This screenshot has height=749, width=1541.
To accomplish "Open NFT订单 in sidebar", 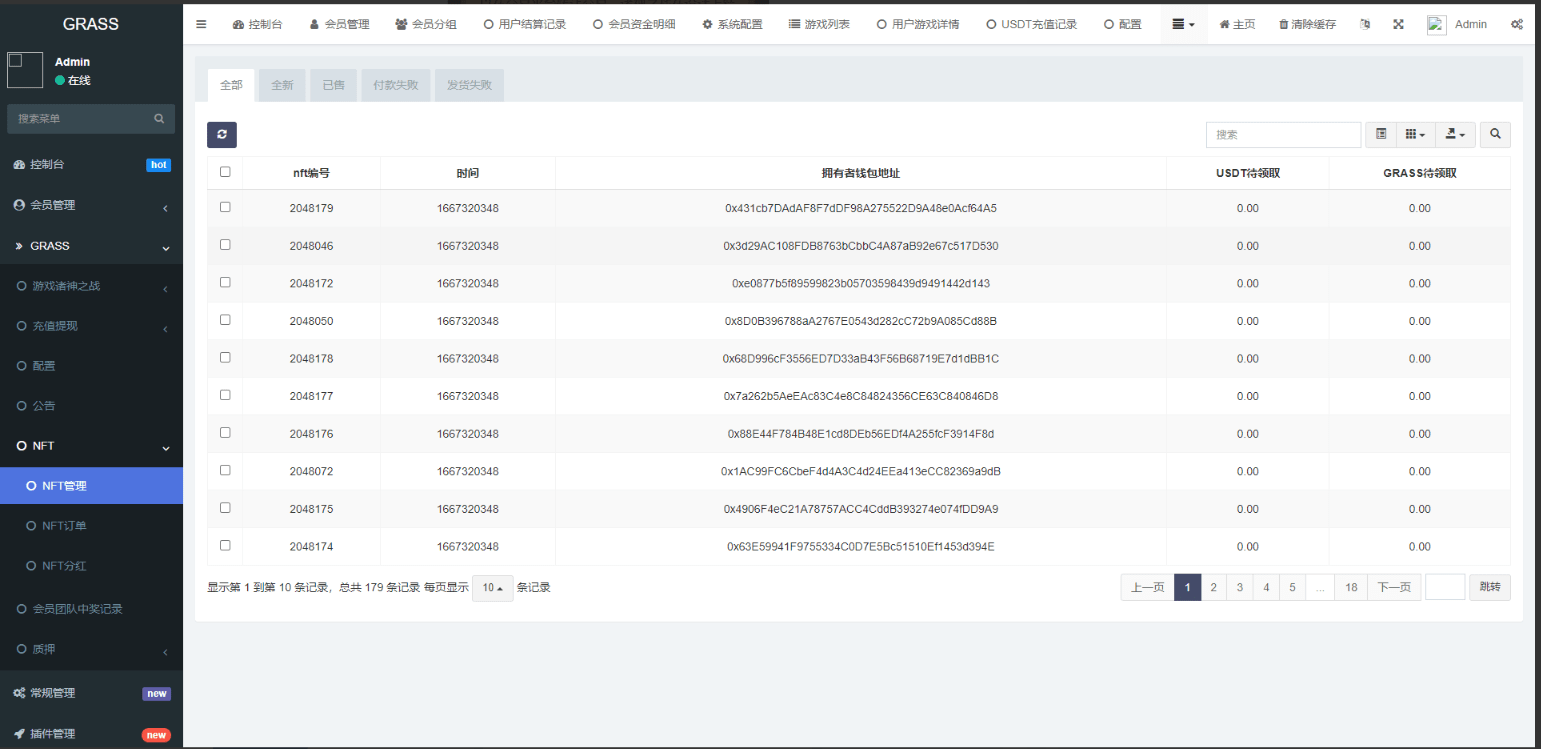I will click(91, 526).
